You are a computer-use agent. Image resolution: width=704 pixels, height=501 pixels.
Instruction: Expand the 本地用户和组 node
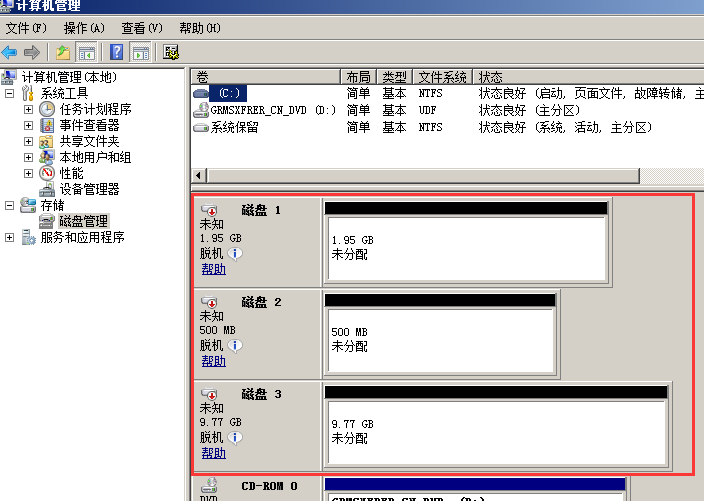tap(28, 158)
